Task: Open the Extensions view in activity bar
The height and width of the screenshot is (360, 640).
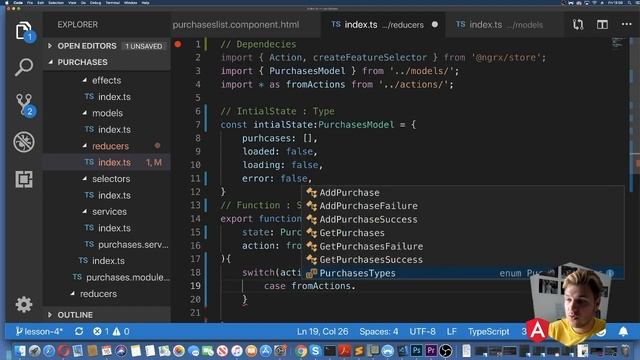Action: coord(24,179)
